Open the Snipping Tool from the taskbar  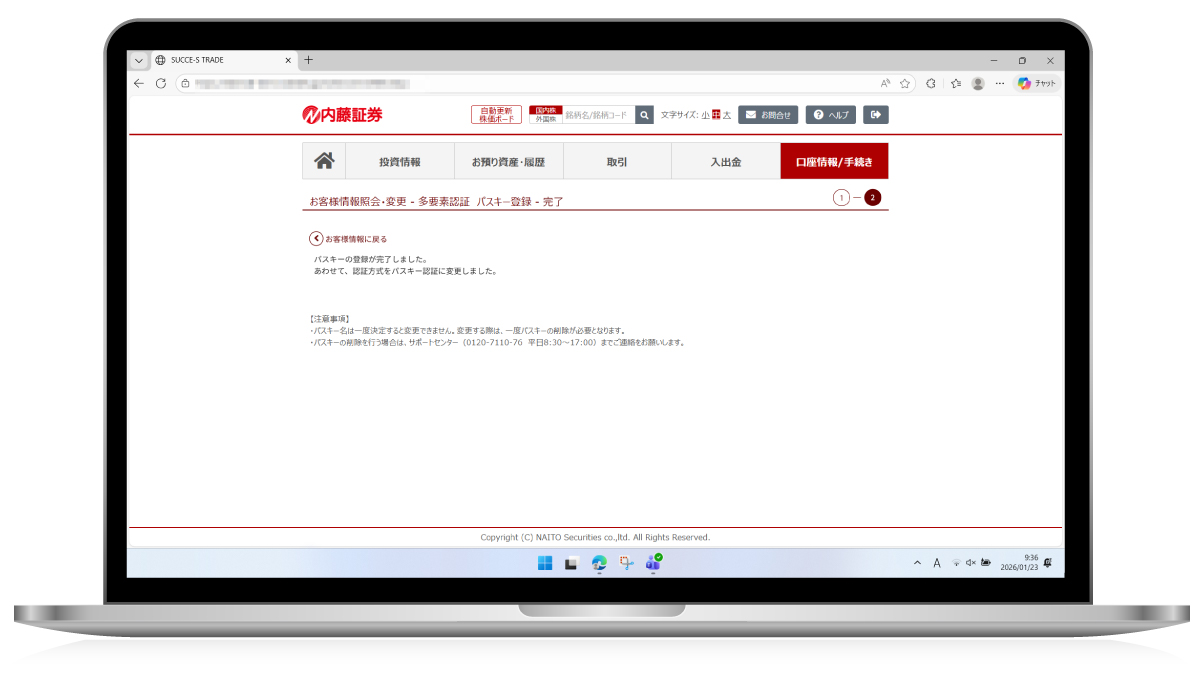pos(626,563)
